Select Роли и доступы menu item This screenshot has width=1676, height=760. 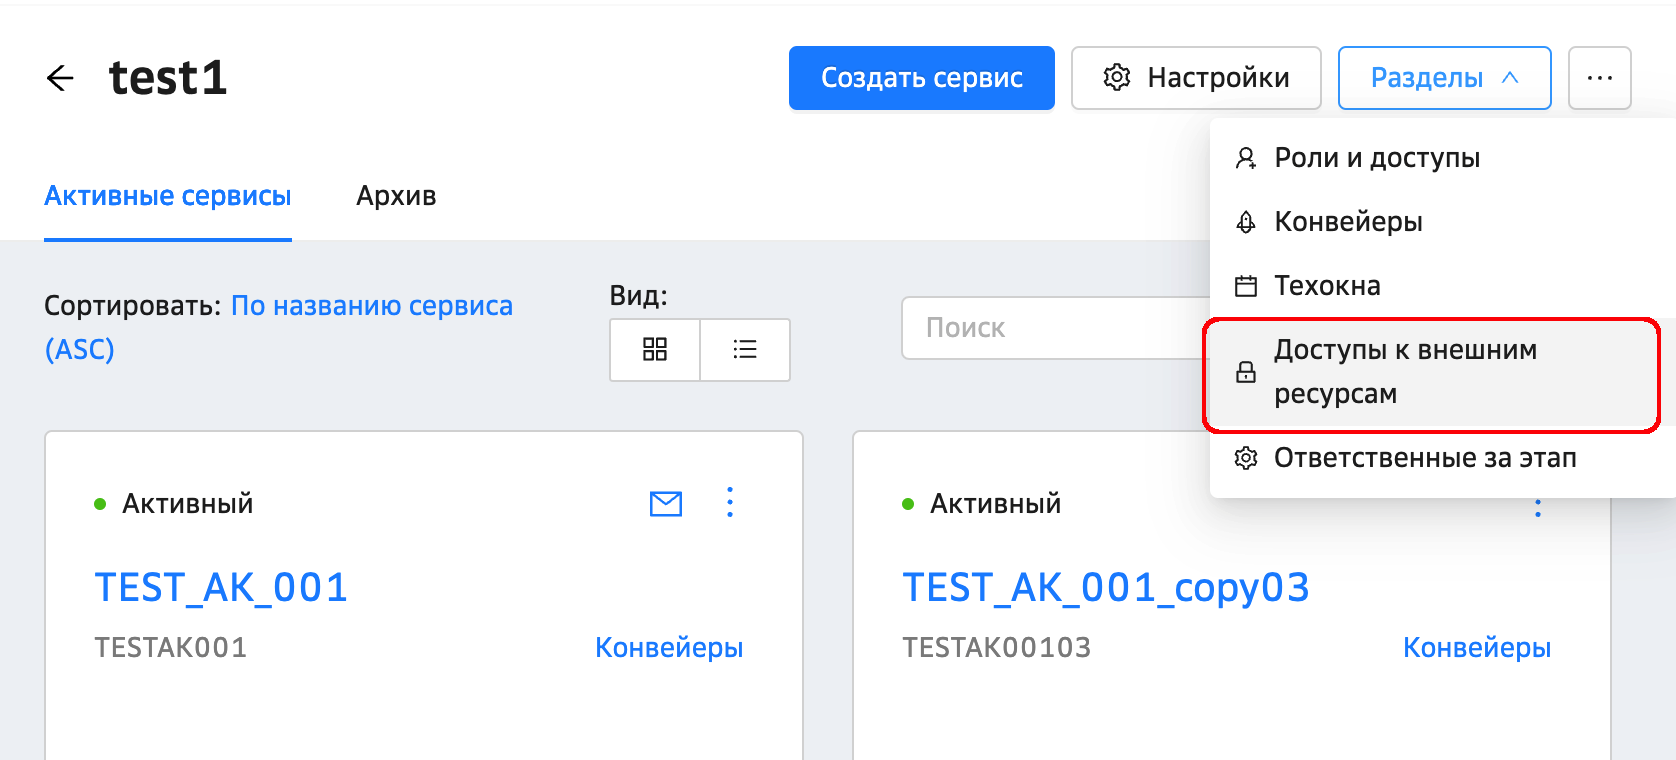(1376, 158)
